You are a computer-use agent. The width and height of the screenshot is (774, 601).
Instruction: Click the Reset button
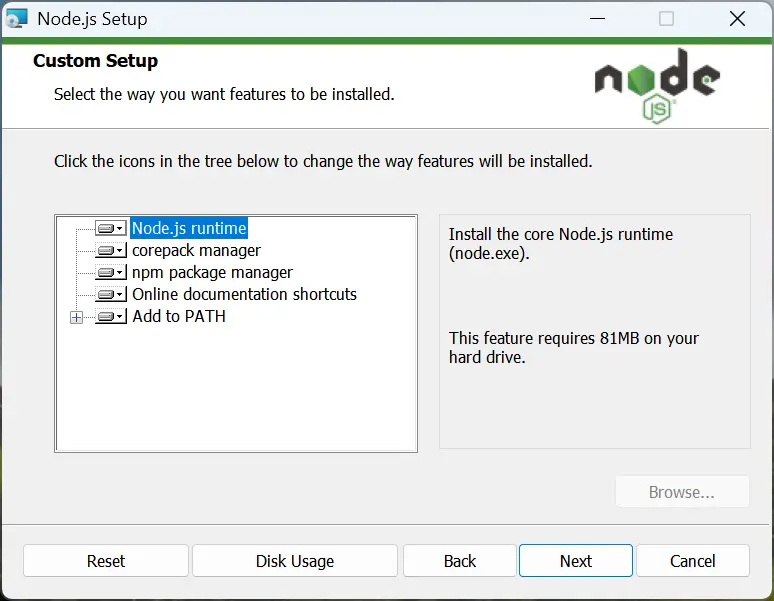tap(106, 561)
